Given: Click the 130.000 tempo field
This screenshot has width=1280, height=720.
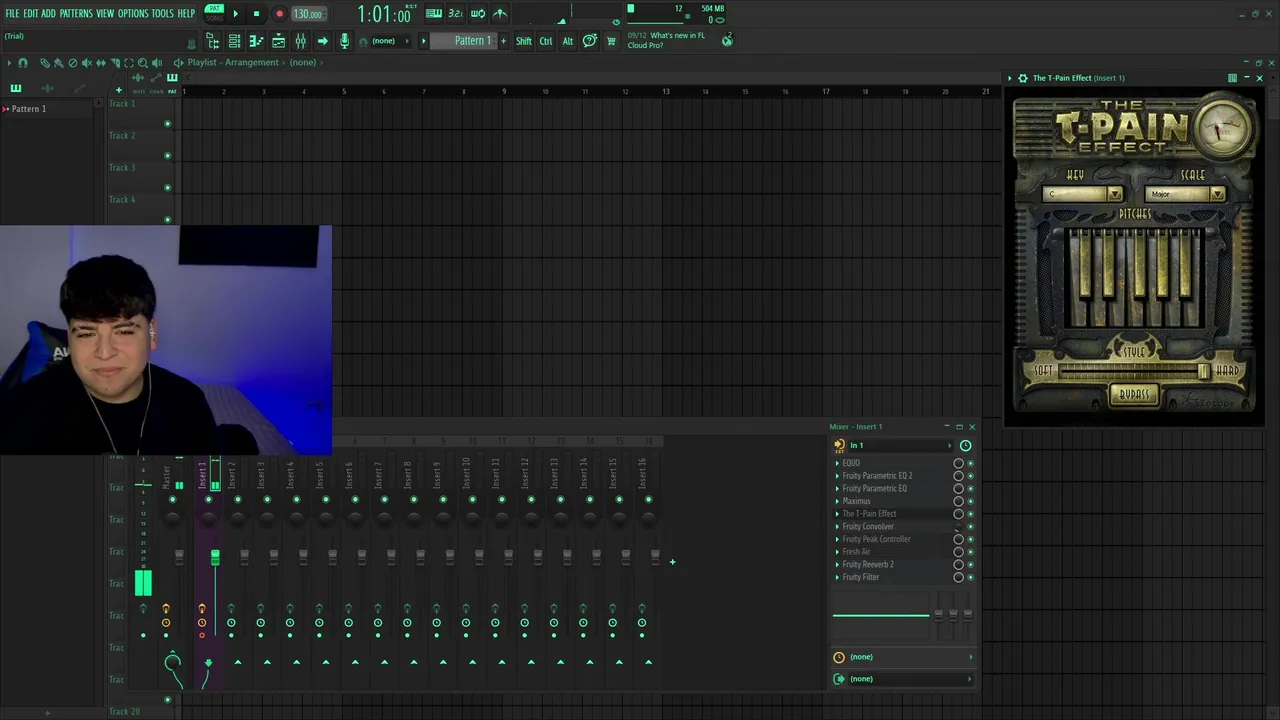Looking at the screenshot, I should [x=308, y=14].
